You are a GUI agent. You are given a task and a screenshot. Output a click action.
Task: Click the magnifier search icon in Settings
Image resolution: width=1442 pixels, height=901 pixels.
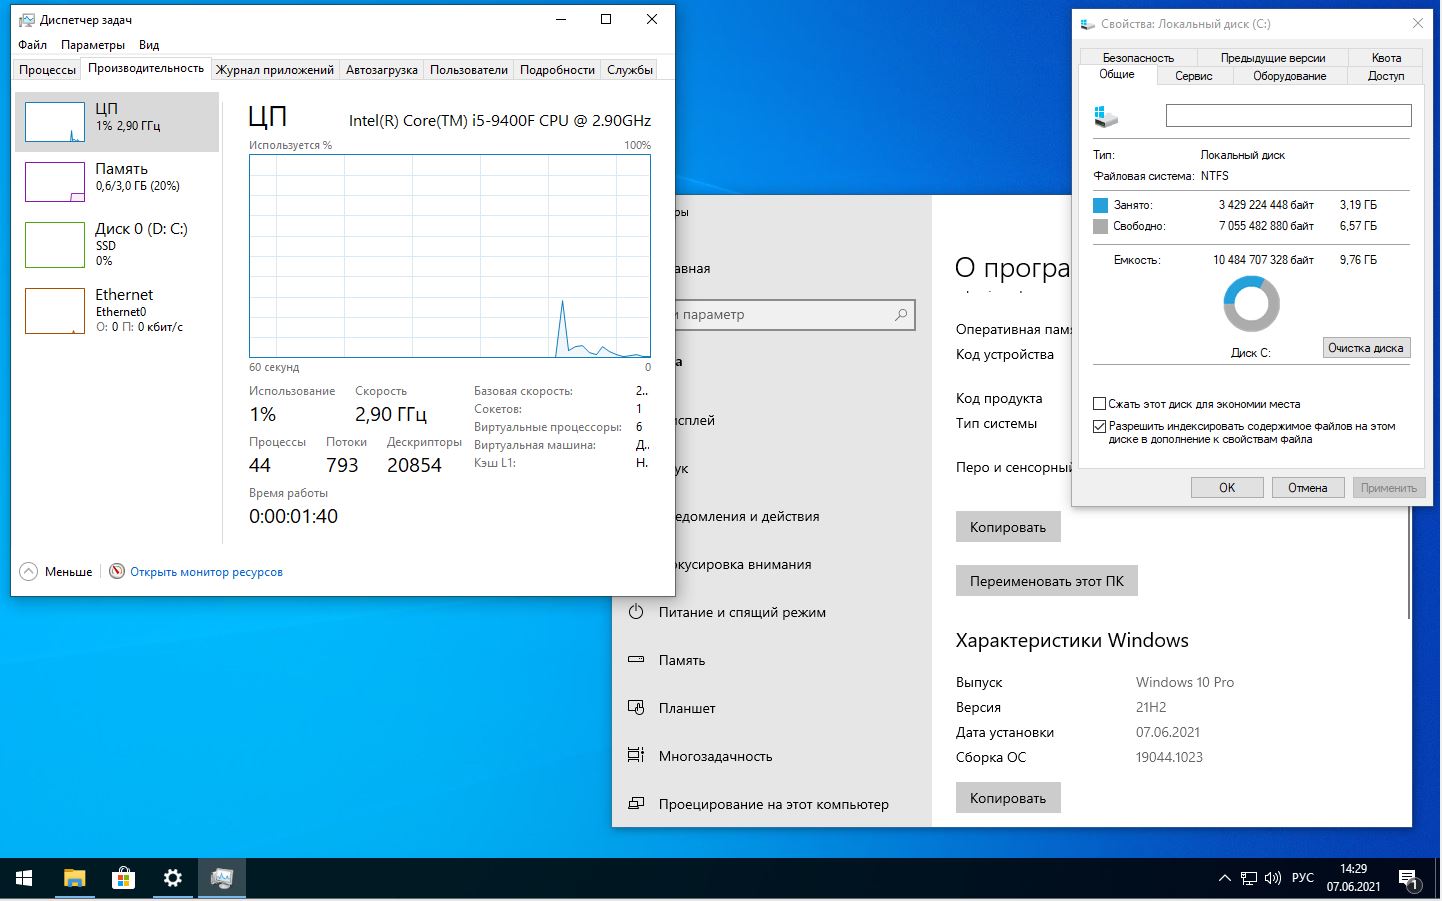coord(901,314)
